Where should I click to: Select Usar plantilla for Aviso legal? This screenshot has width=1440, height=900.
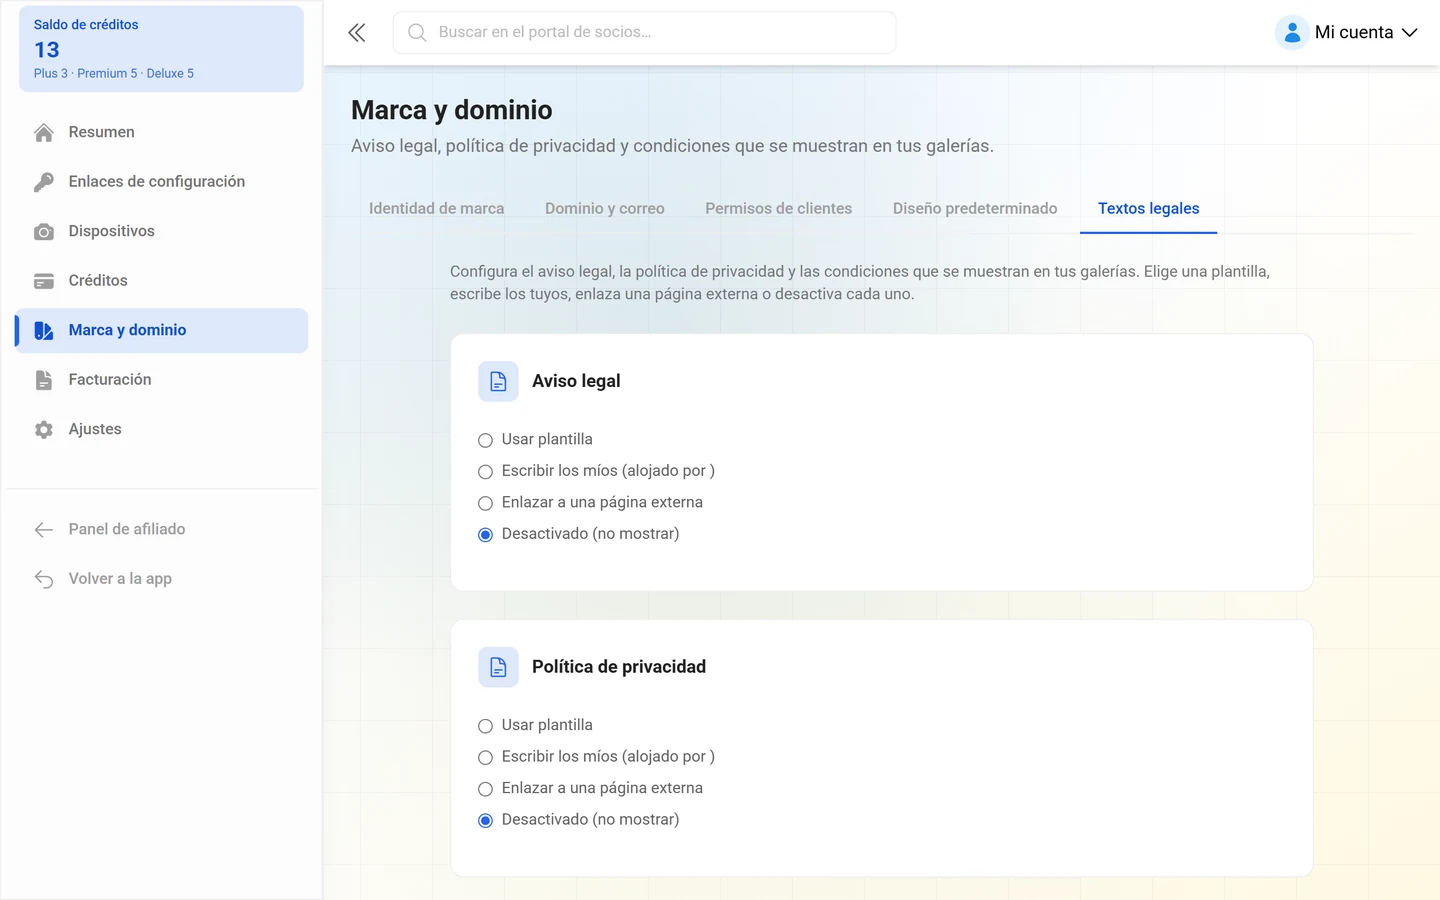point(485,440)
